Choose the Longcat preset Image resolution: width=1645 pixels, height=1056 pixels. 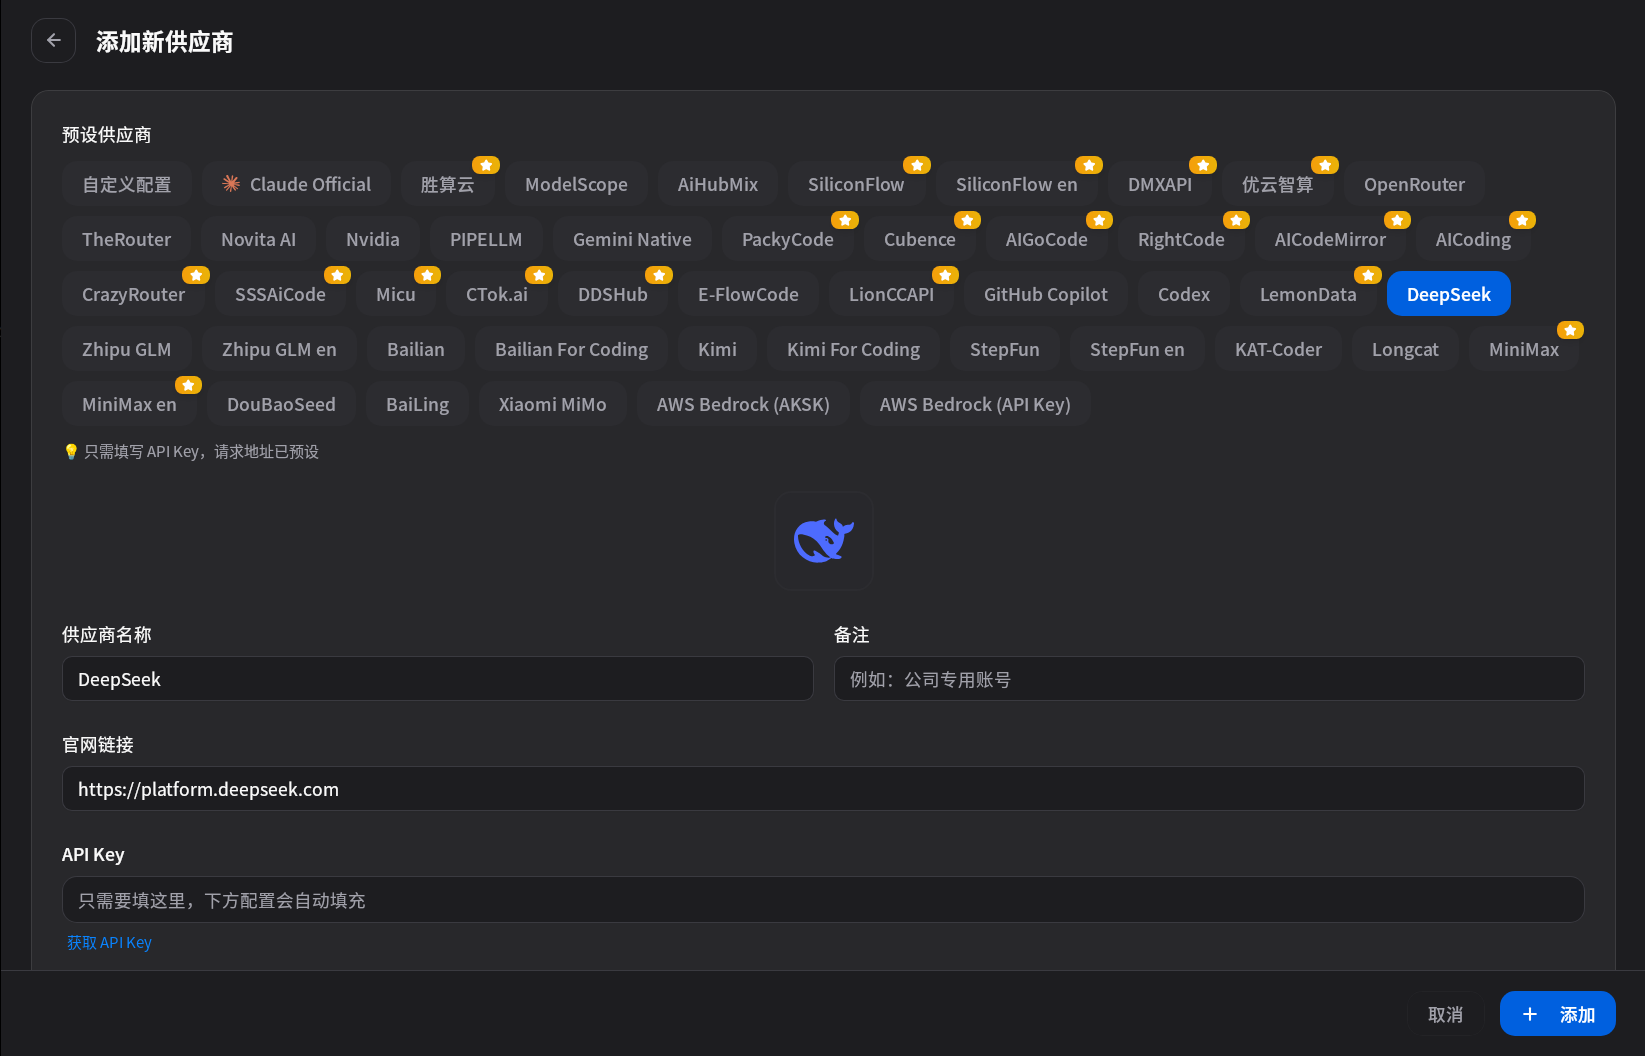tap(1405, 349)
